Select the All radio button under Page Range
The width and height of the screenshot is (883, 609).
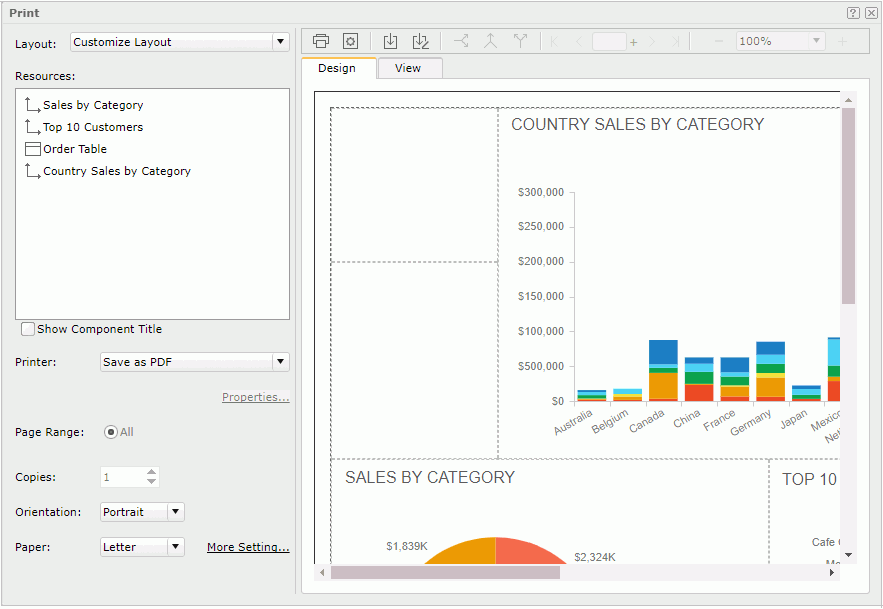pos(113,433)
